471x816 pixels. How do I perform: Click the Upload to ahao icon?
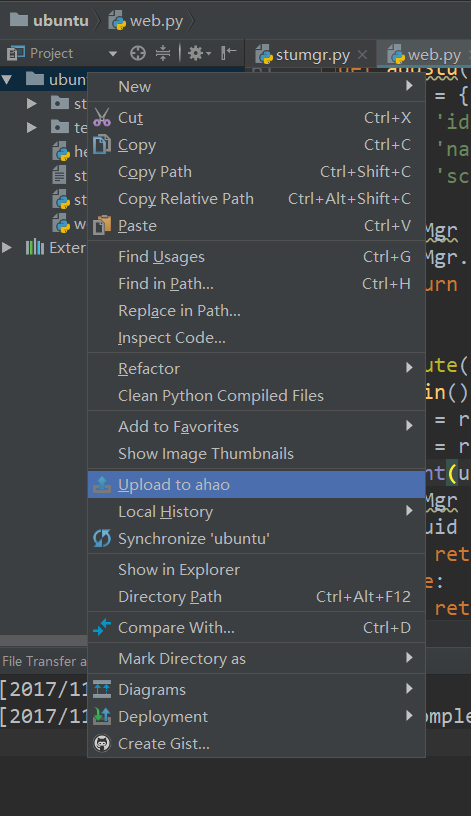point(101,484)
